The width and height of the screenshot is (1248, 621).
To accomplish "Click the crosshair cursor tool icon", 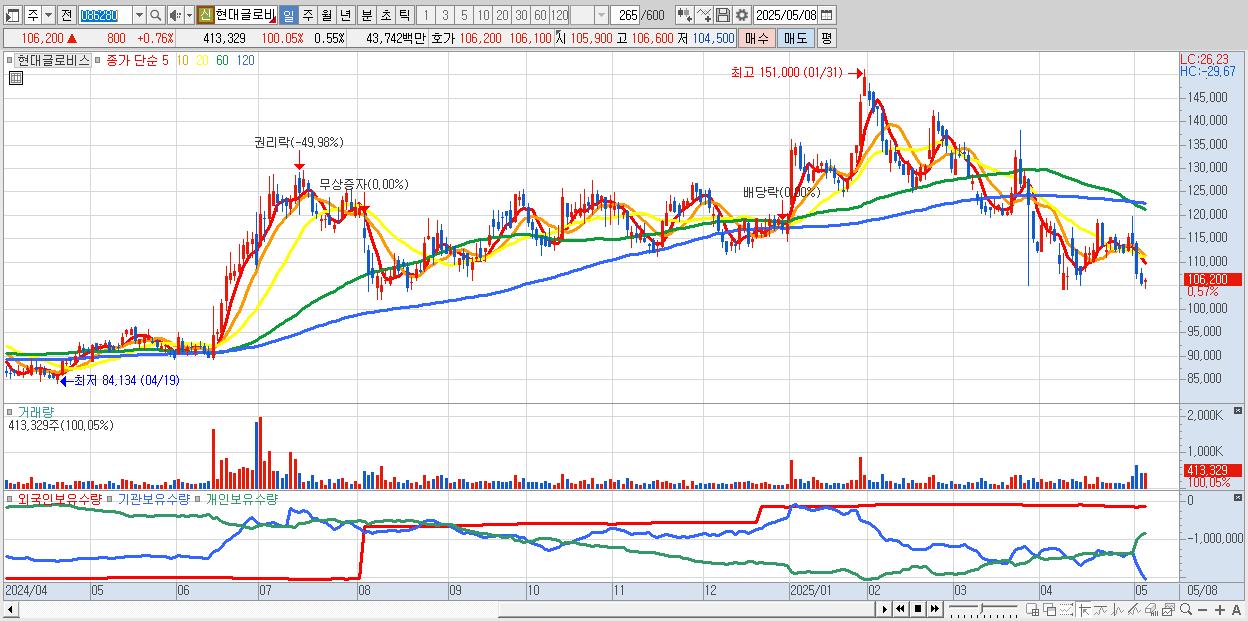I will point(1084,609).
